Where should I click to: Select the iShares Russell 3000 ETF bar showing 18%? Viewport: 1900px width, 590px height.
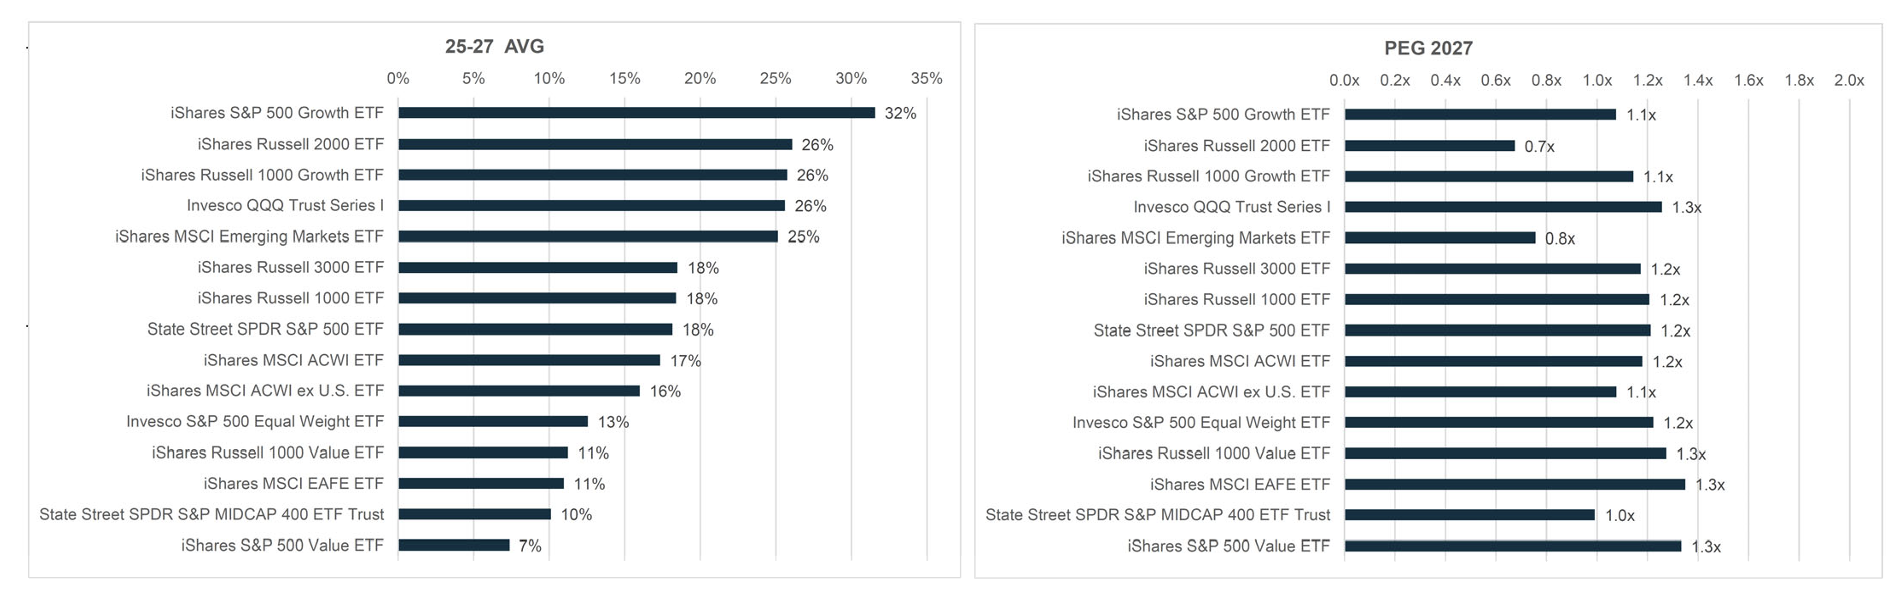537,268
